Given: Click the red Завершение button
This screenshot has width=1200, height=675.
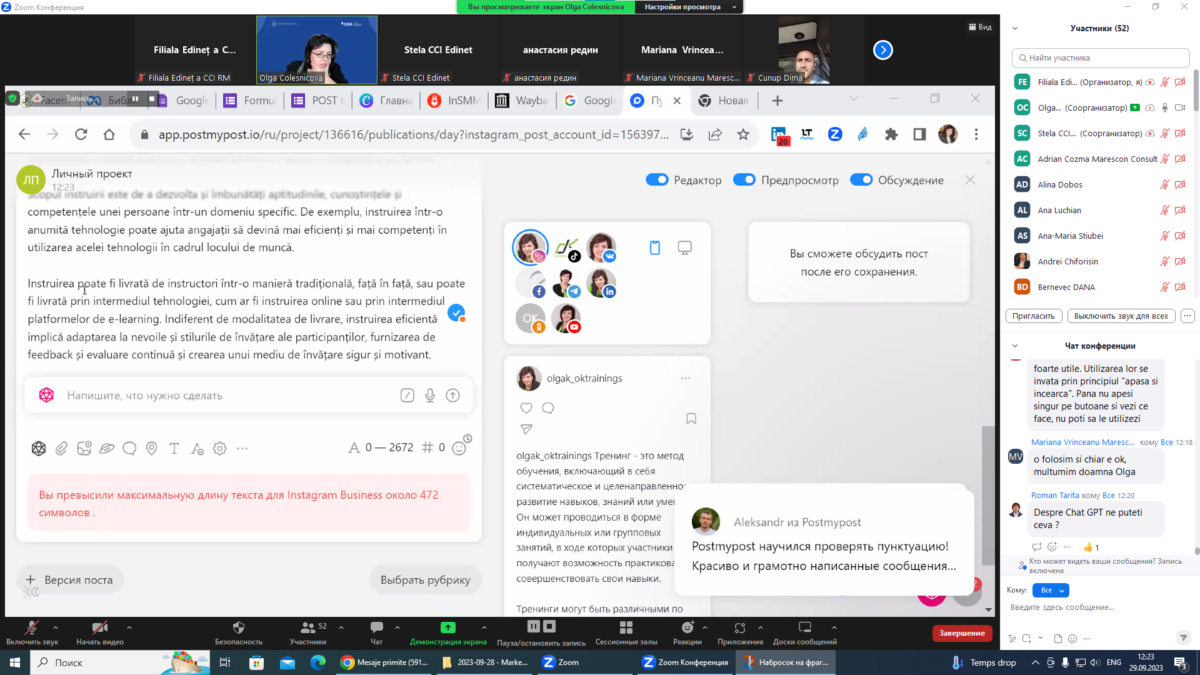Looking at the screenshot, I should (964, 633).
